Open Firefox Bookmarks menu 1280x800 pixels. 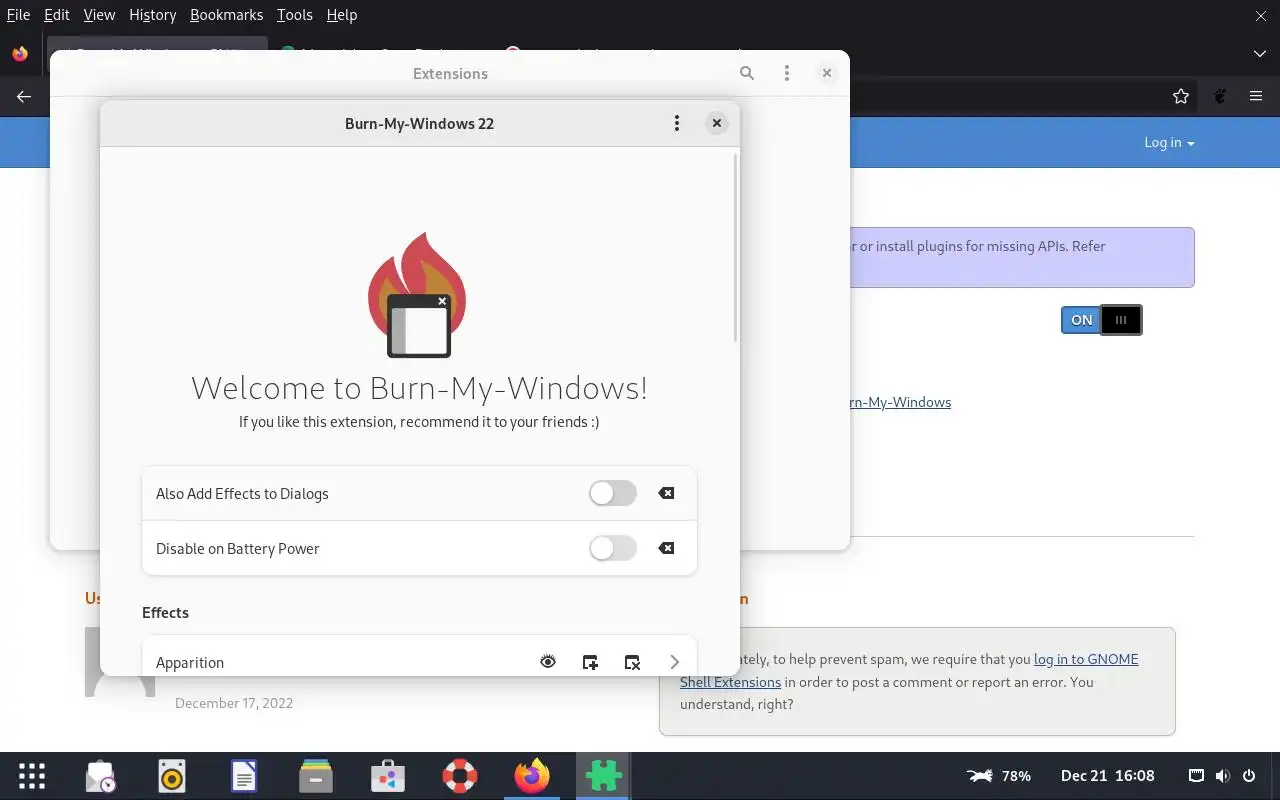click(226, 15)
